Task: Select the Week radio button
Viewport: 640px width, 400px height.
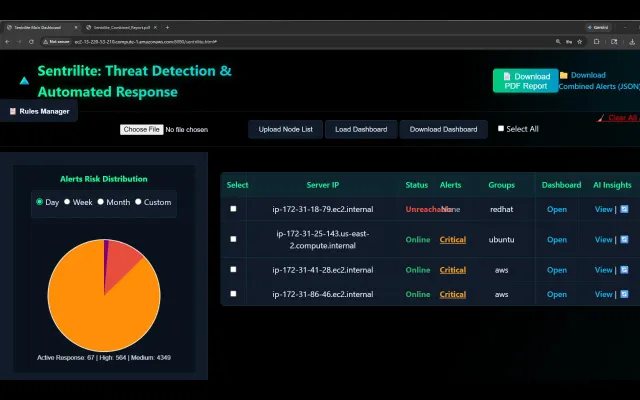Action: click(x=67, y=202)
